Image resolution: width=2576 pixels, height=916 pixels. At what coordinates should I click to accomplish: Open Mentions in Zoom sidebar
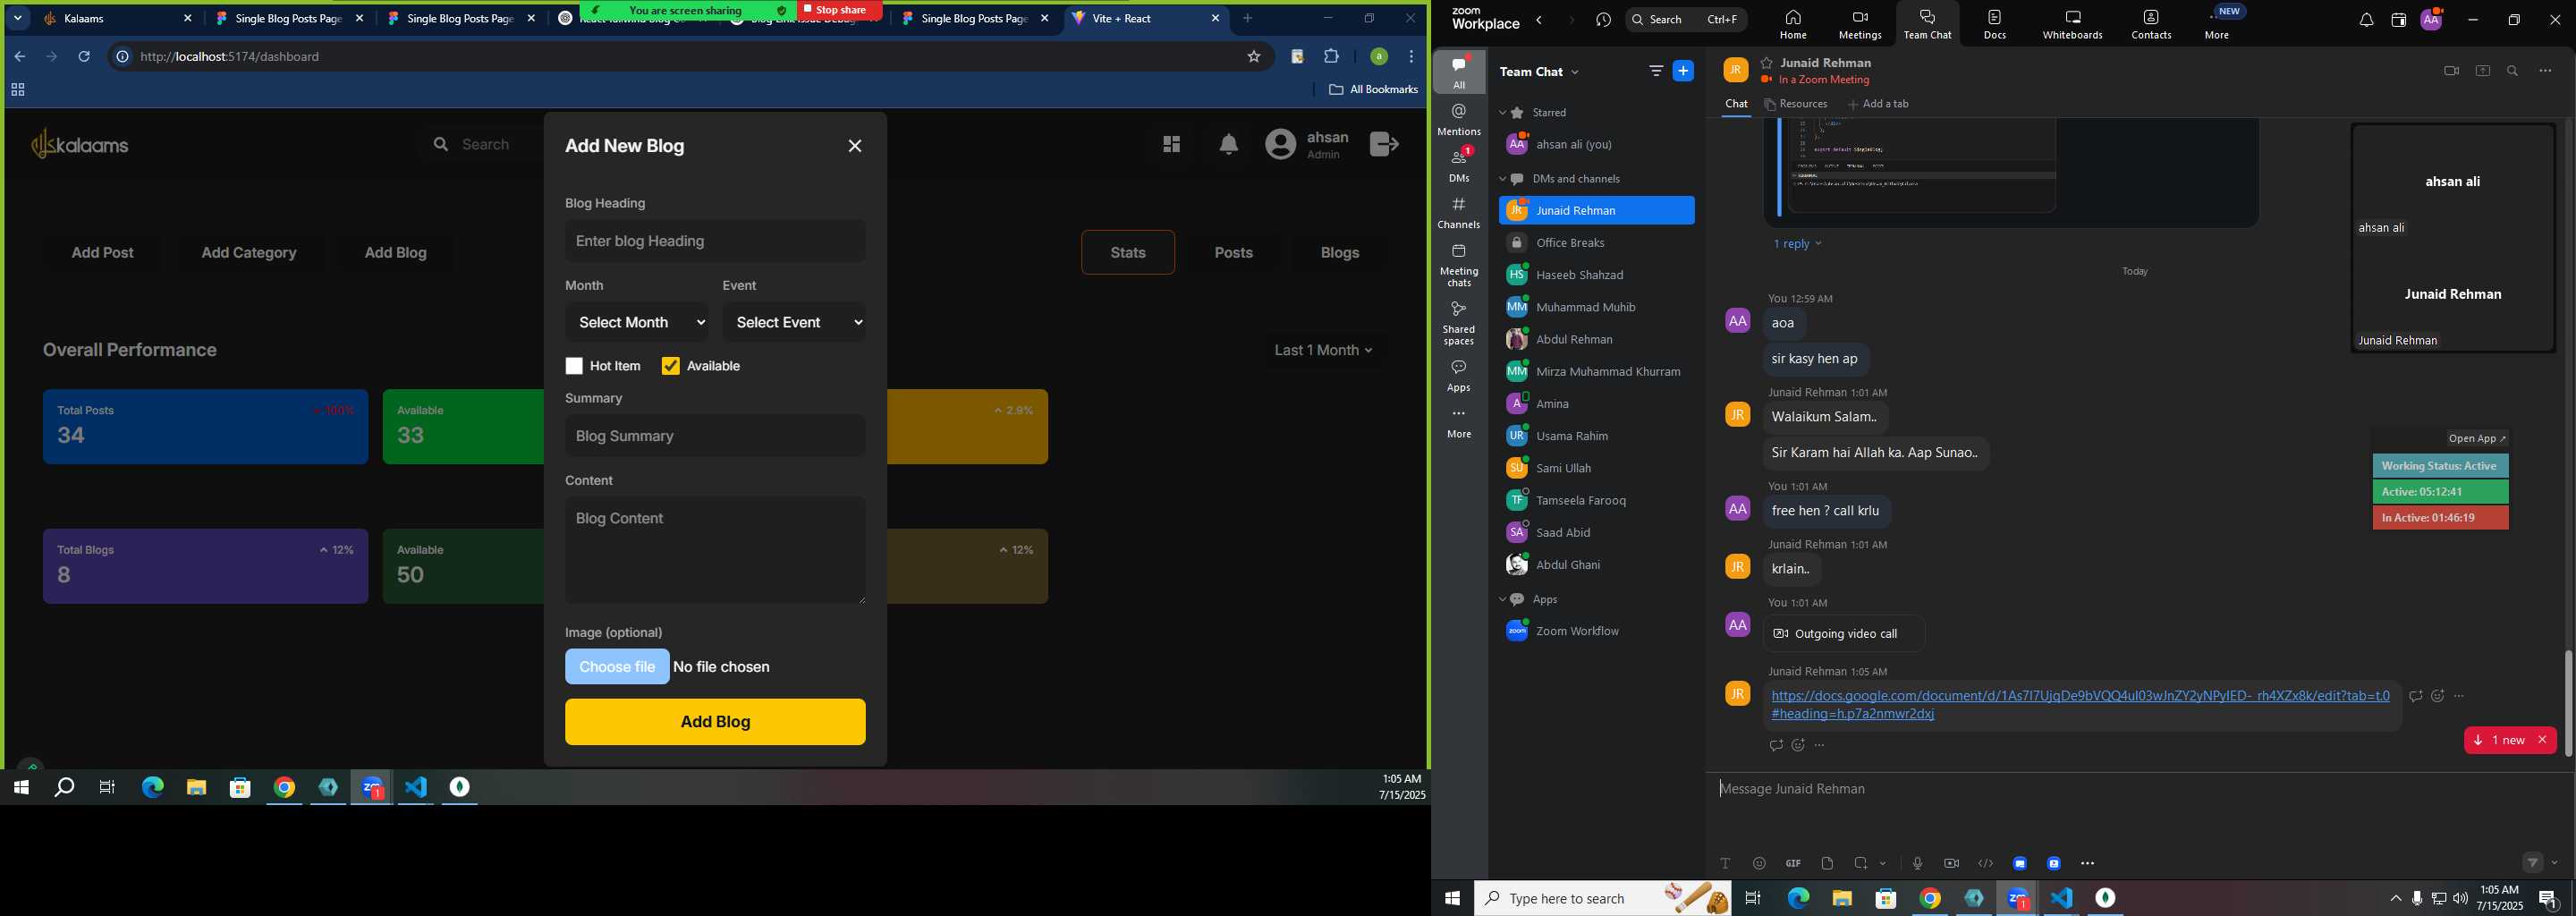1459,119
